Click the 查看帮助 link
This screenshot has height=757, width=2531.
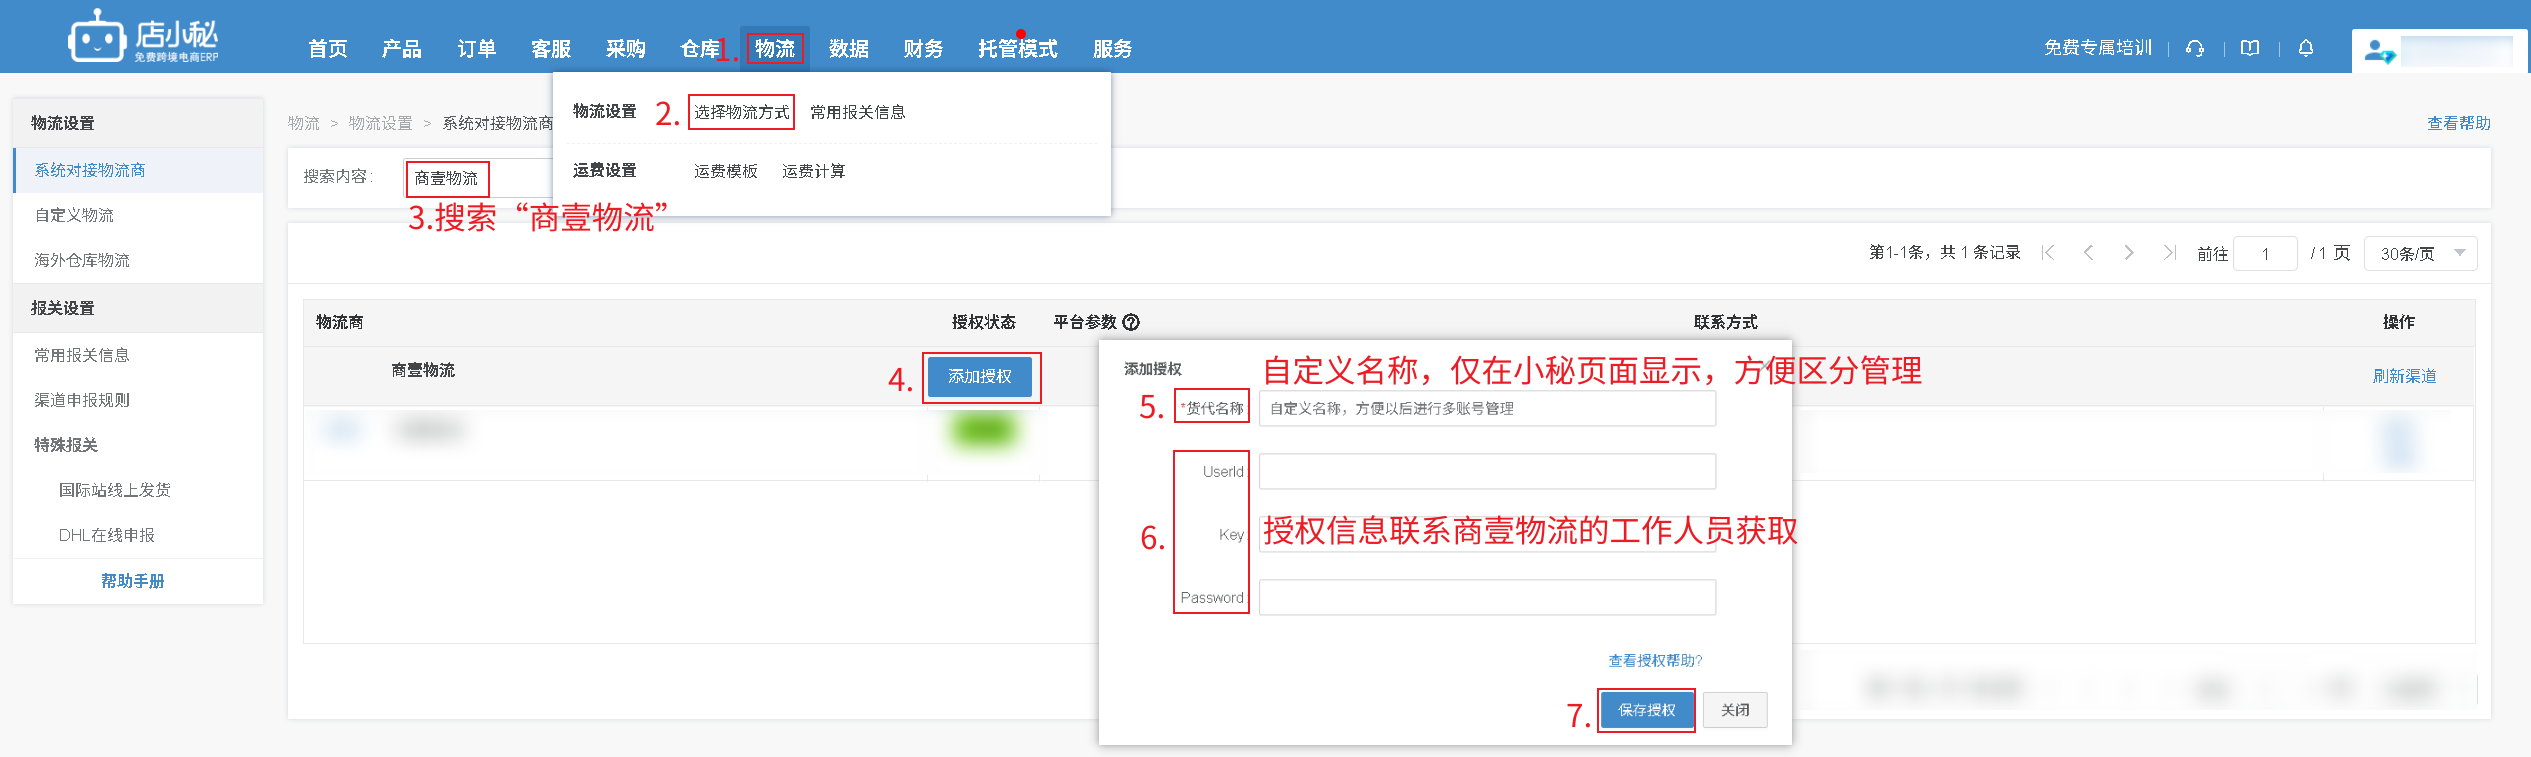tap(2459, 123)
